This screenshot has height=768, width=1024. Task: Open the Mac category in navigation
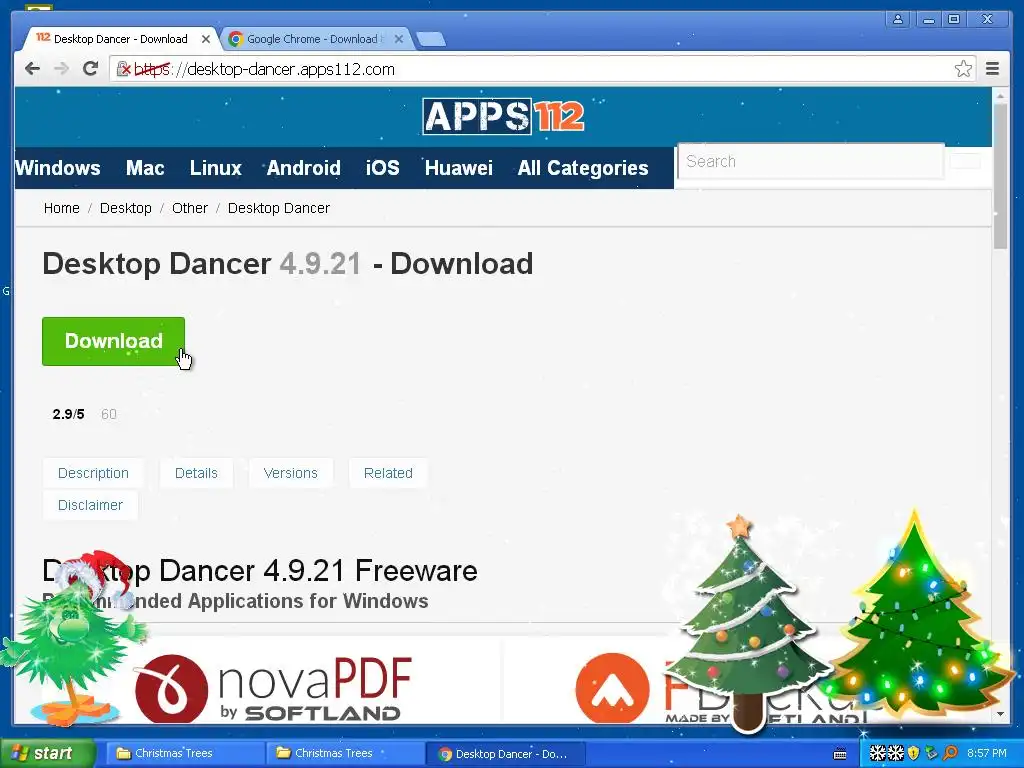click(x=145, y=168)
